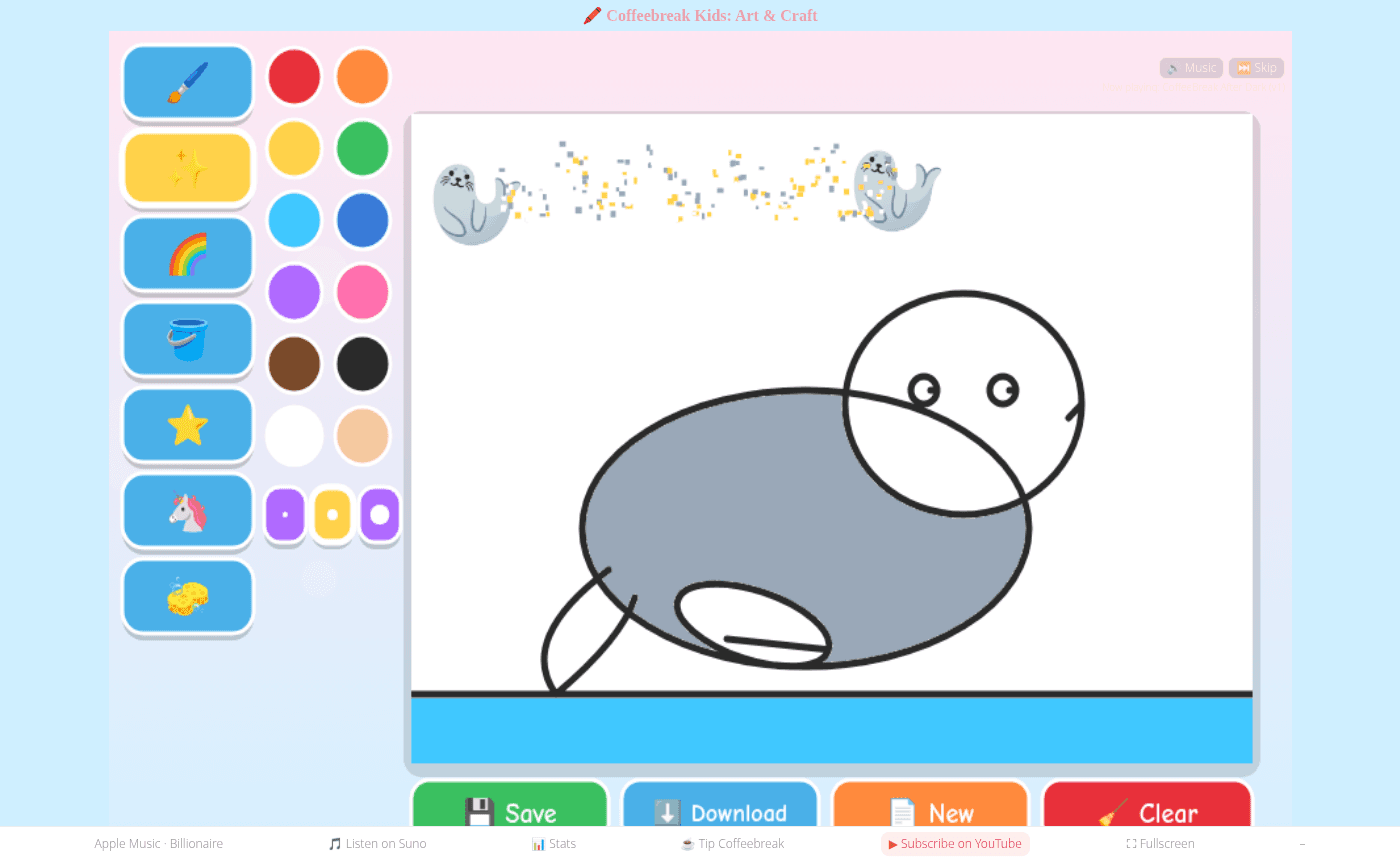Viewport: 1400px width, 860px height.
Task: Subscribe on YouTube
Action: [955, 844]
